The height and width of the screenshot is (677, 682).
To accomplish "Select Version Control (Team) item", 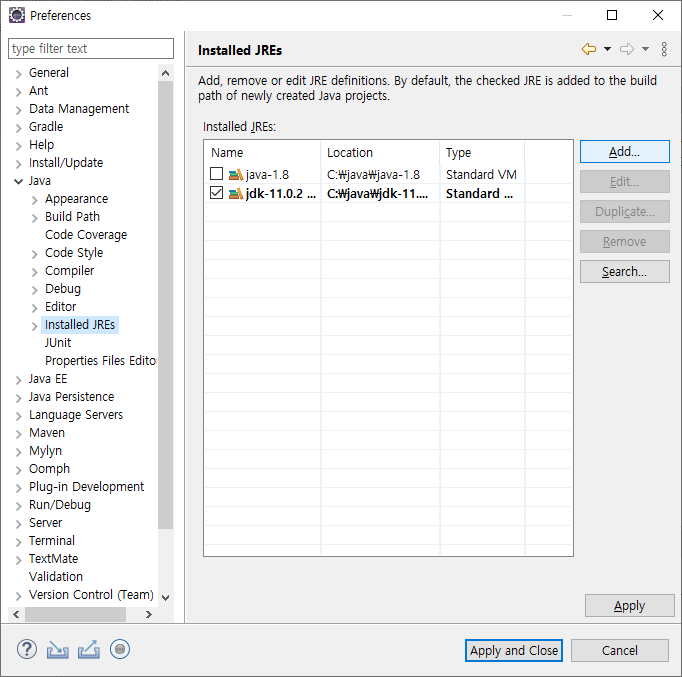I will tap(91, 594).
